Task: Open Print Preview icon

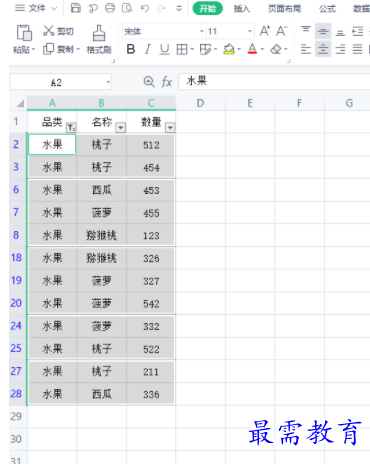Action: pyautogui.click(x=127, y=8)
